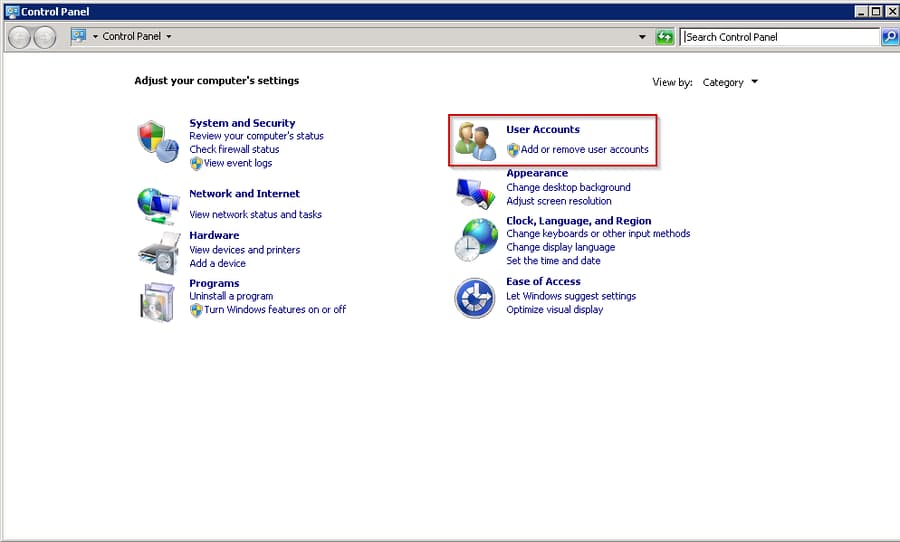Click Optimize visual display link
The image size is (900, 542).
(x=554, y=309)
